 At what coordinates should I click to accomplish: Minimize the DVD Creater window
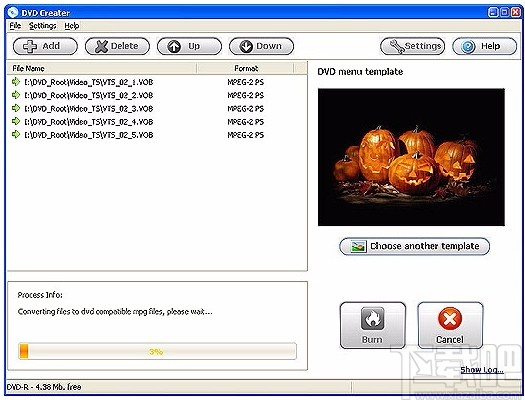(x=493, y=13)
